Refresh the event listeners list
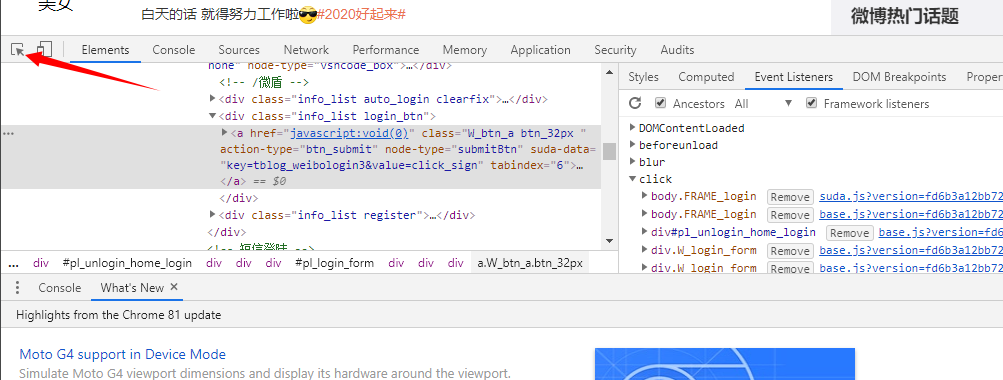Screen dimensions: 1003x380 635,103
